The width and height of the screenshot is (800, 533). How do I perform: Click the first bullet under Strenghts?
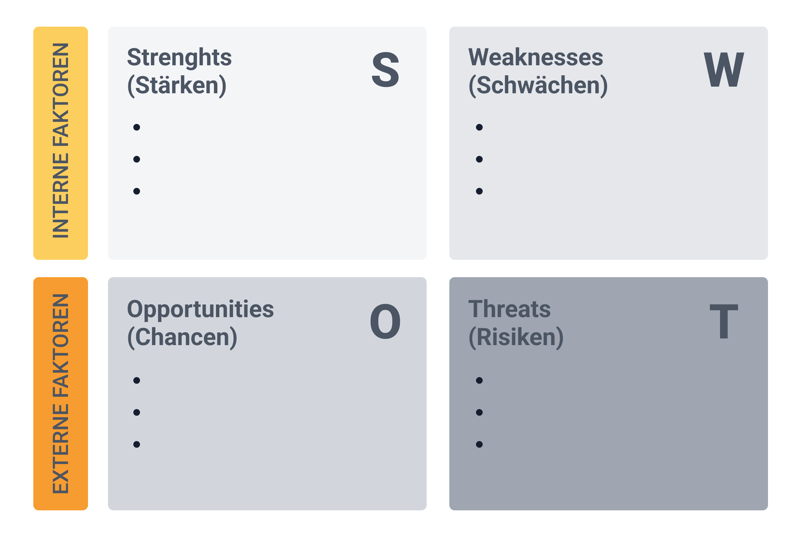(x=137, y=127)
